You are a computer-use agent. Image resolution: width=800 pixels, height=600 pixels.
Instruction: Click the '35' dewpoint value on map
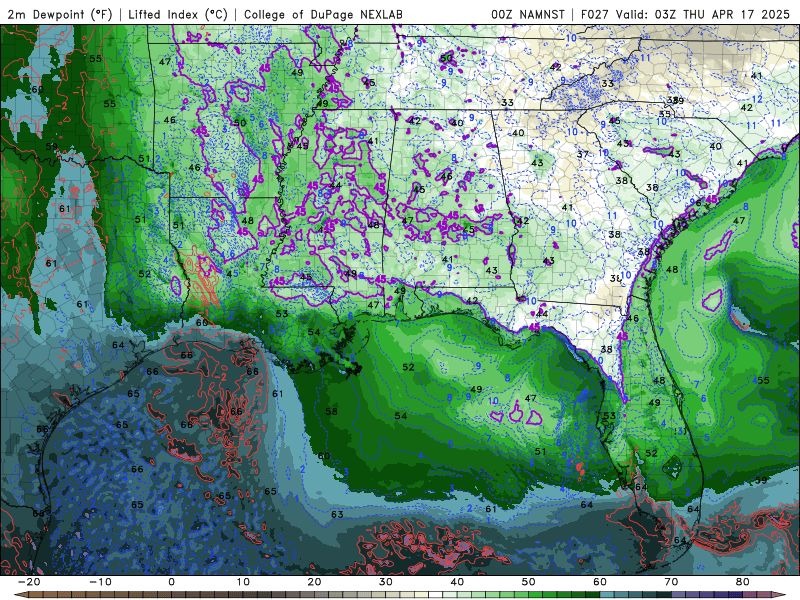point(664,114)
